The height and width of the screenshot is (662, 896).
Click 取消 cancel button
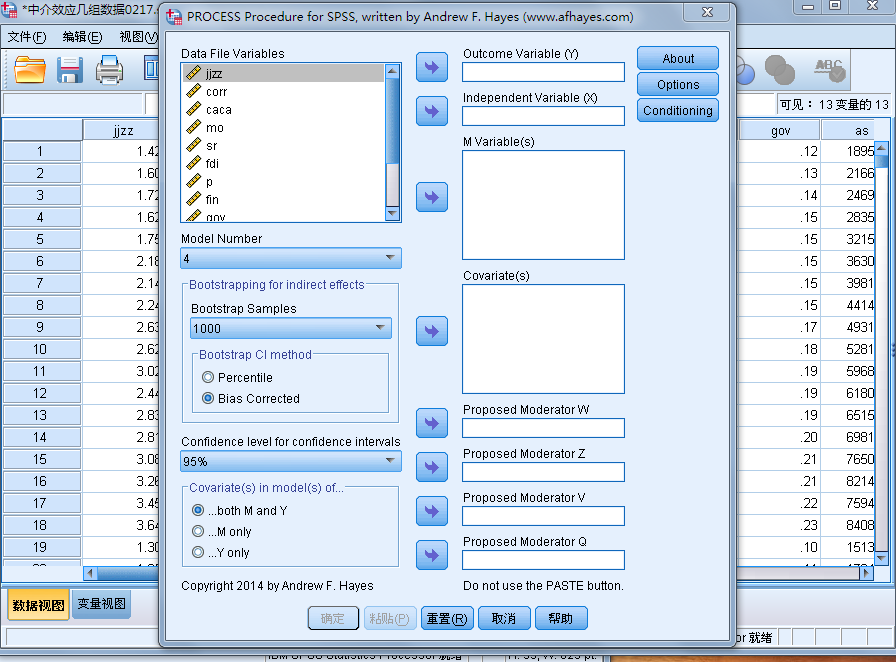coord(503,619)
